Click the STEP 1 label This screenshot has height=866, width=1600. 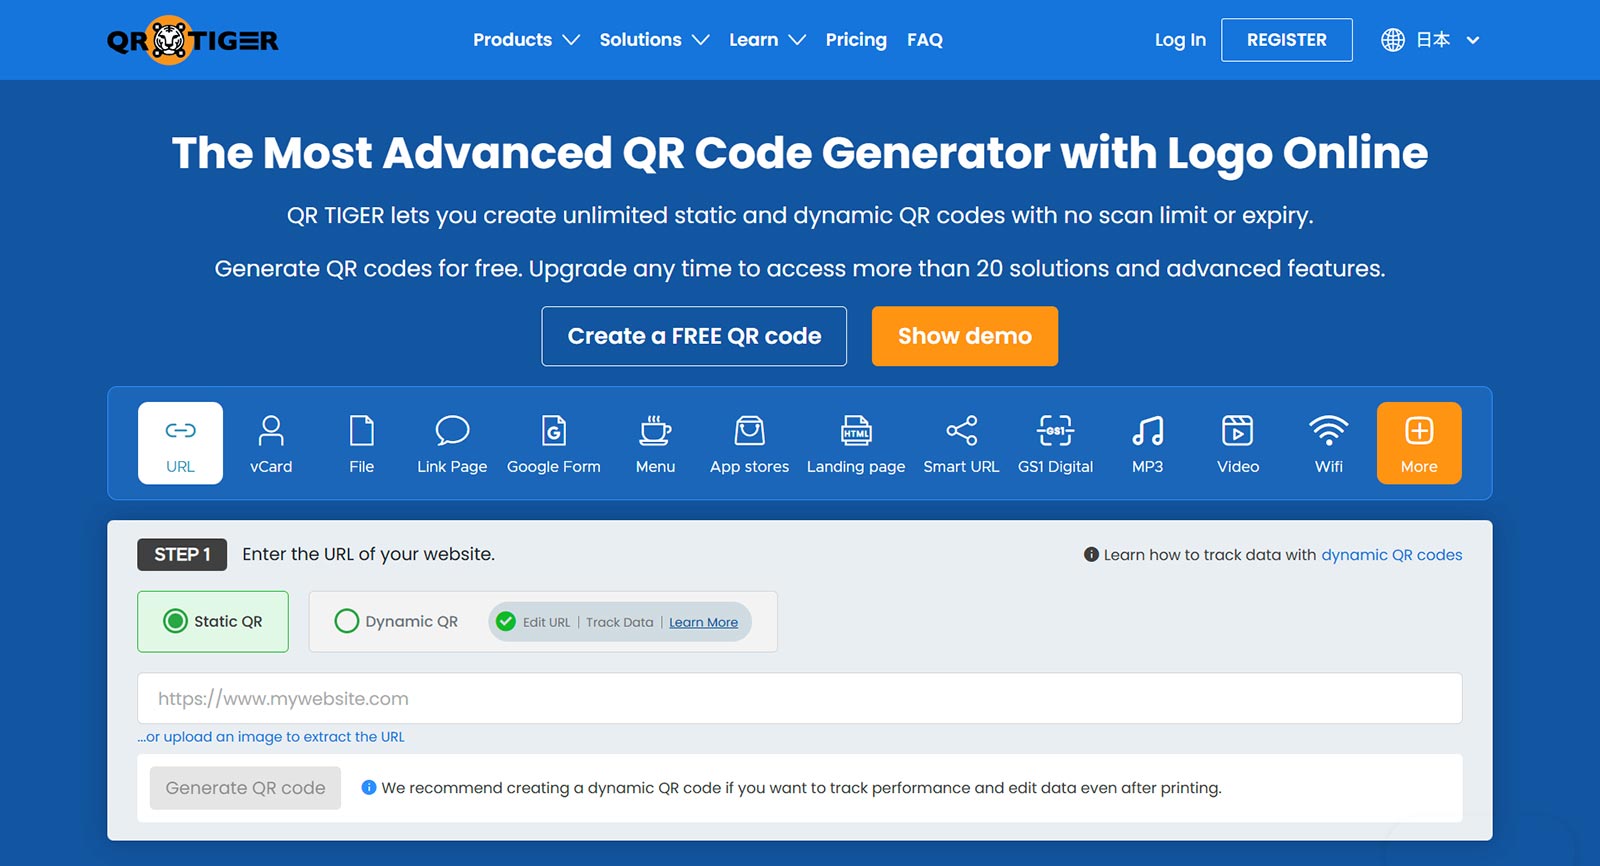click(x=182, y=555)
